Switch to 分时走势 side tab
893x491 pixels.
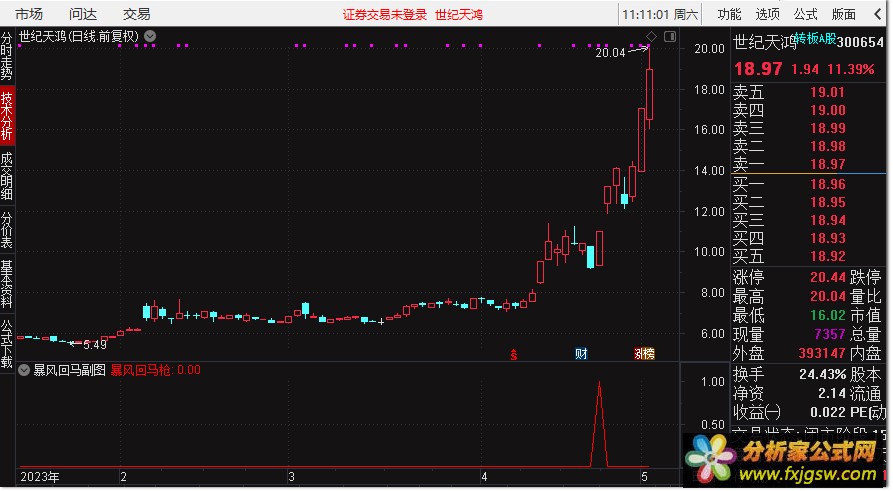tap(6, 56)
